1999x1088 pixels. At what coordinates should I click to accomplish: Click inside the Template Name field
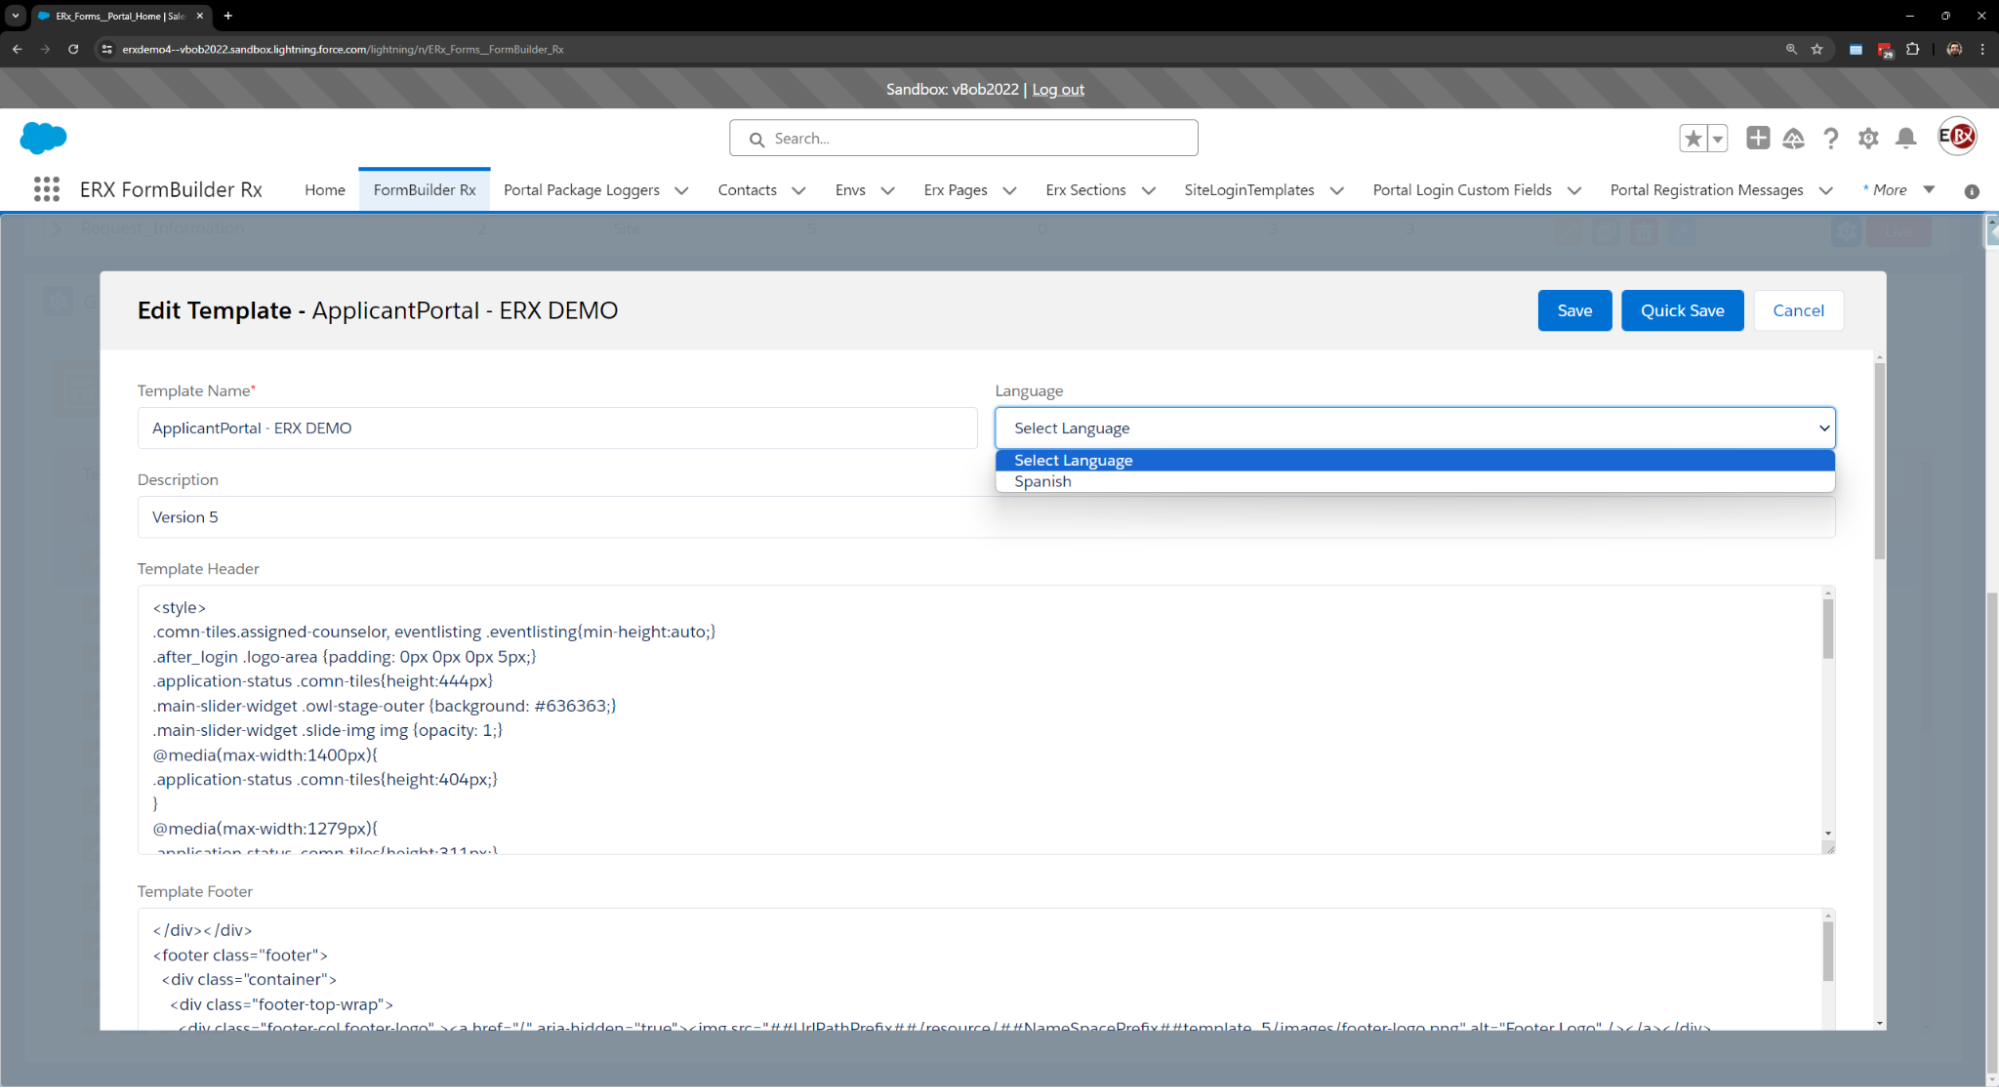tap(556, 428)
